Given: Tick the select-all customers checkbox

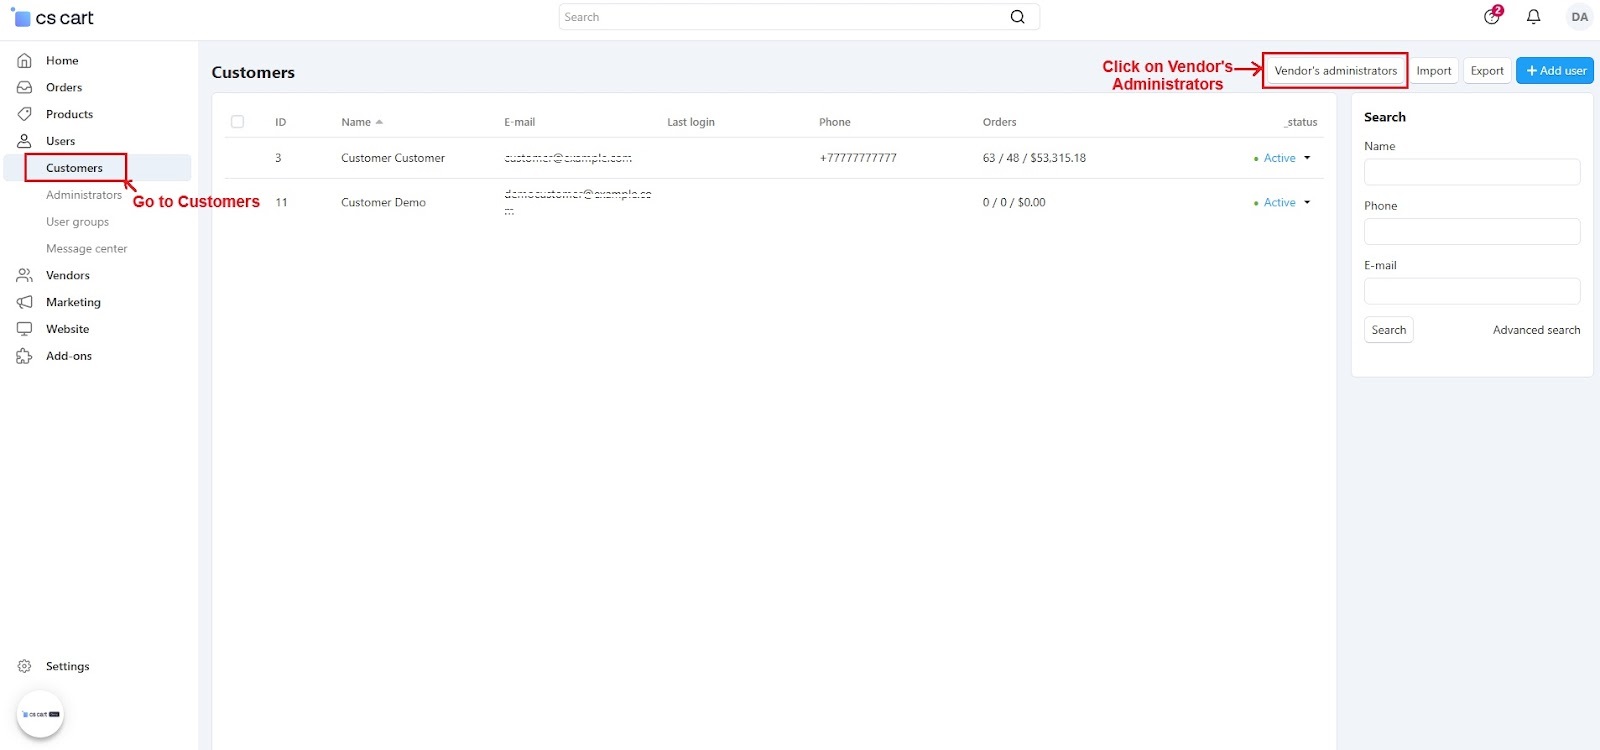Looking at the screenshot, I should [x=238, y=122].
